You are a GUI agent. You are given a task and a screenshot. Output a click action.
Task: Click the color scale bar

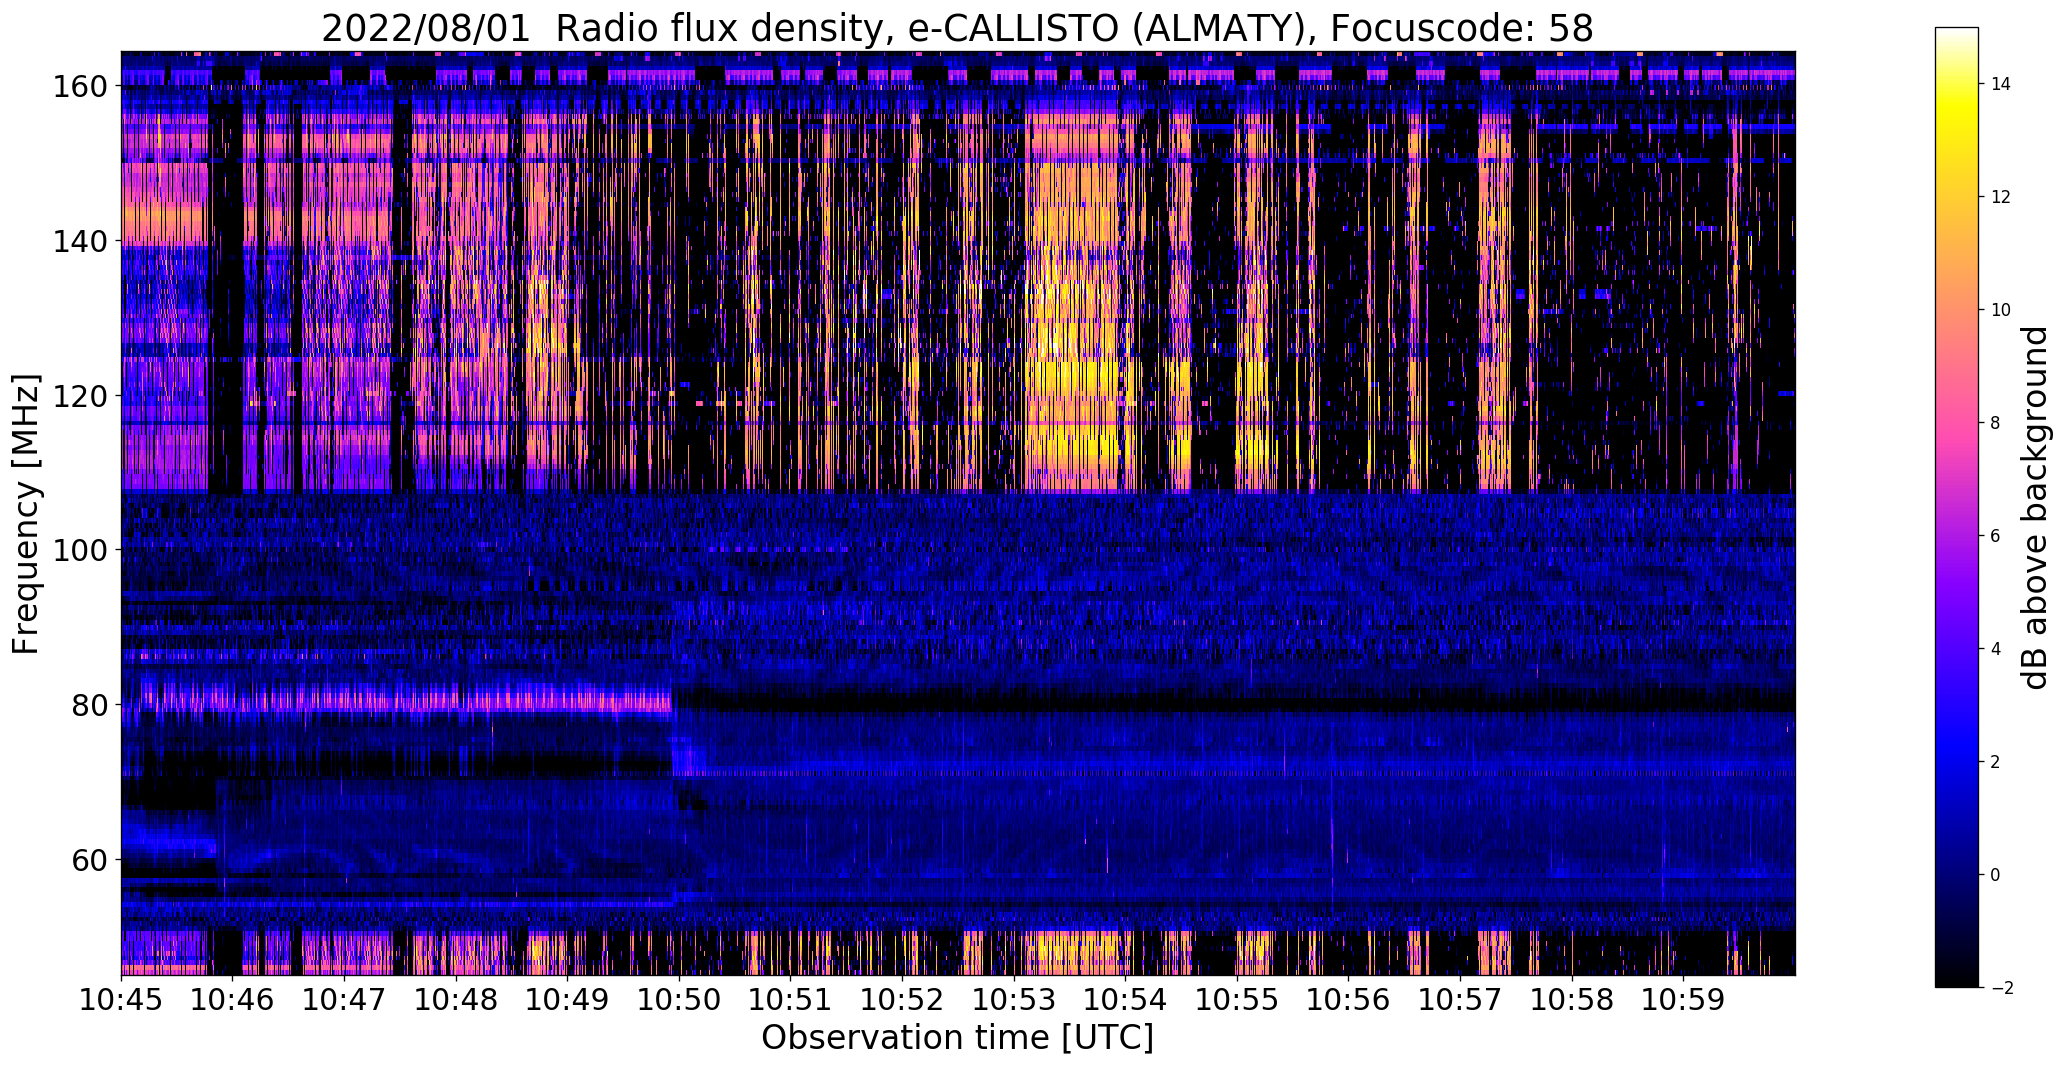pos(1957,507)
